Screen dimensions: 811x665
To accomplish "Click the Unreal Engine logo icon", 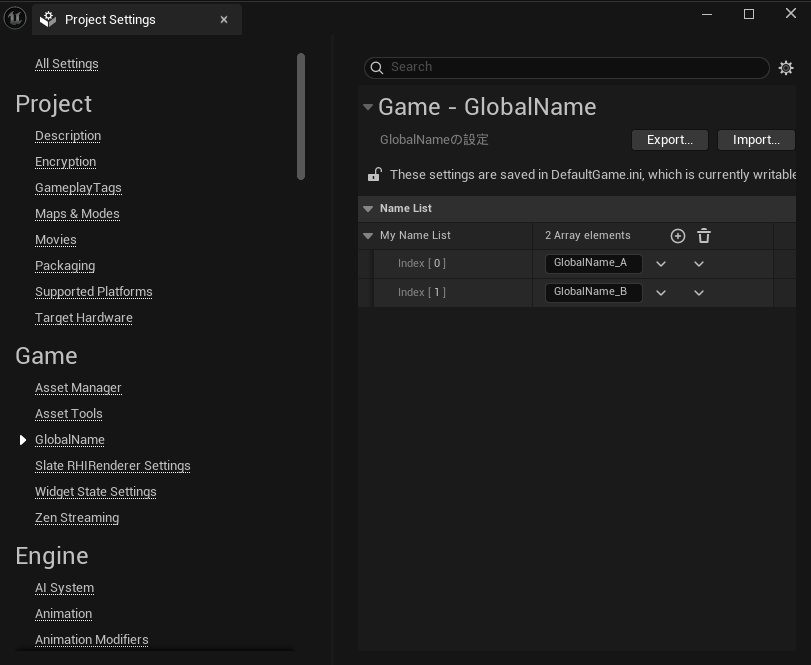I will tap(15, 19).
